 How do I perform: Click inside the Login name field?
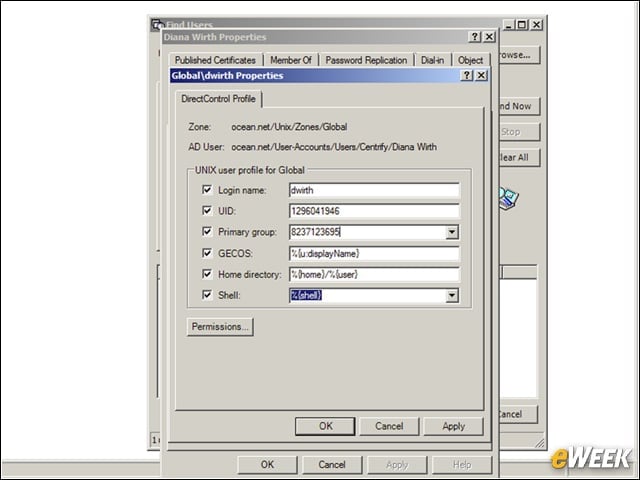coord(374,190)
